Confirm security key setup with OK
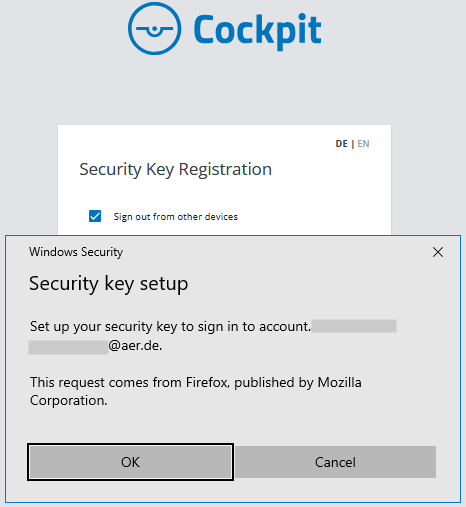Viewport: 466px width, 507px height. tap(130, 462)
